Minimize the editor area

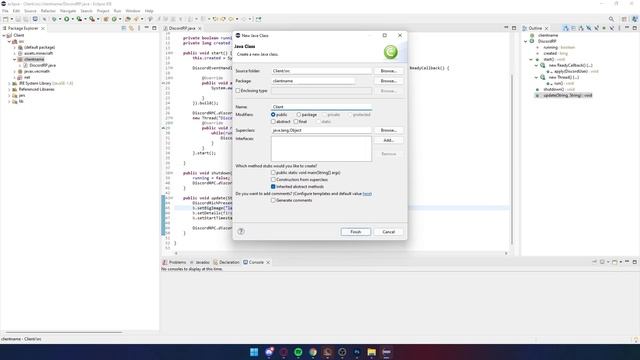tap(506, 28)
